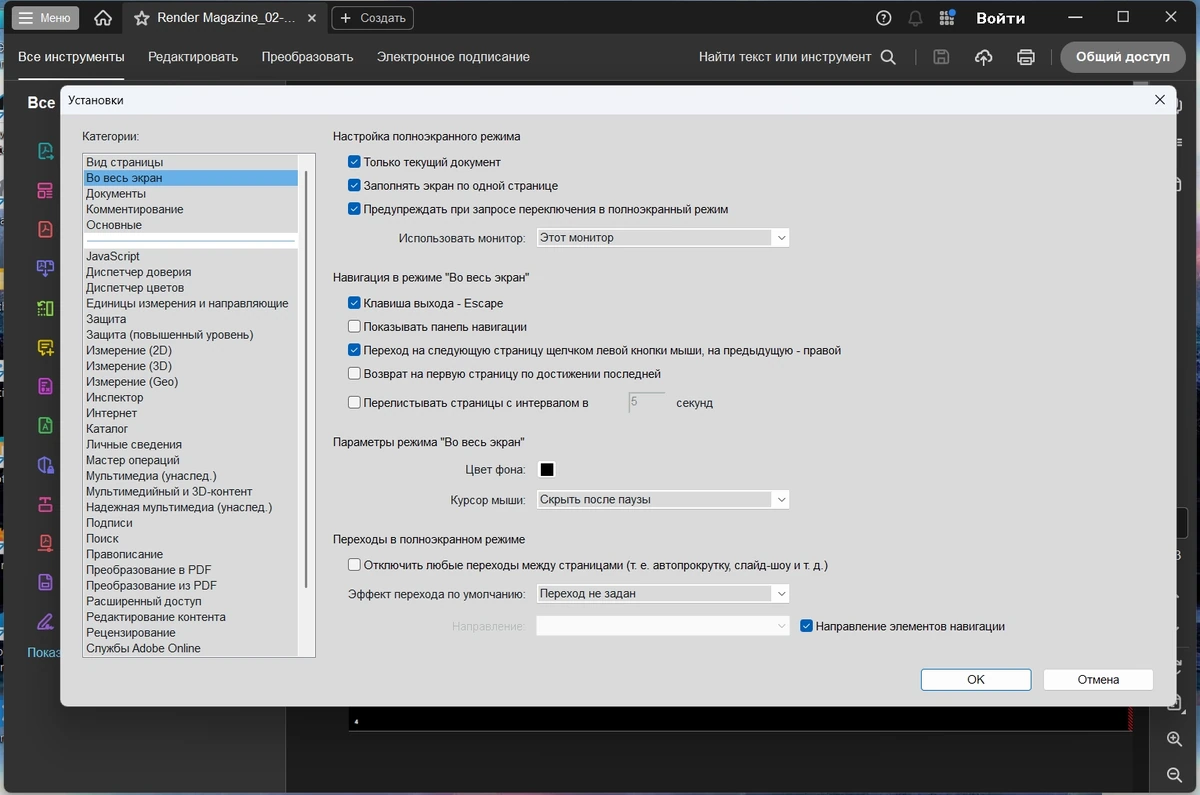This screenshot has width=1200, height=795.
Task: Toggle 'Заполнять экран по одной странице' checkbox
Action: pos(354,186)
